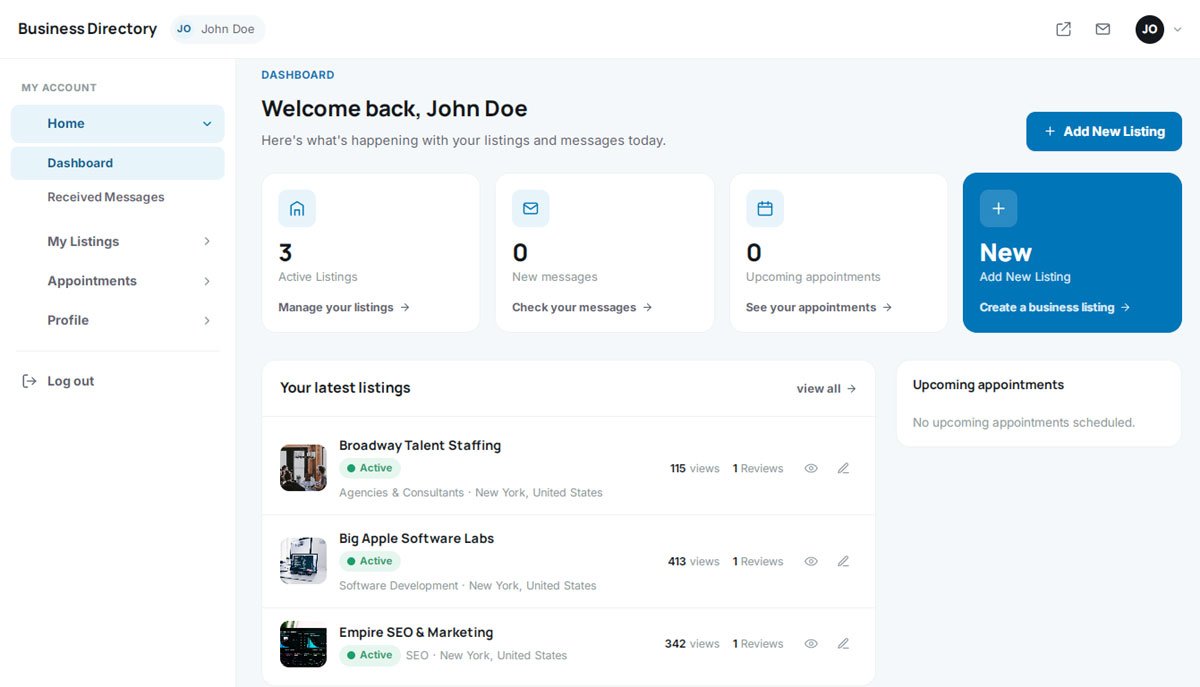Click the Log out icon
The width and height of the screenshot is (1200, 687).
(29, 381)
